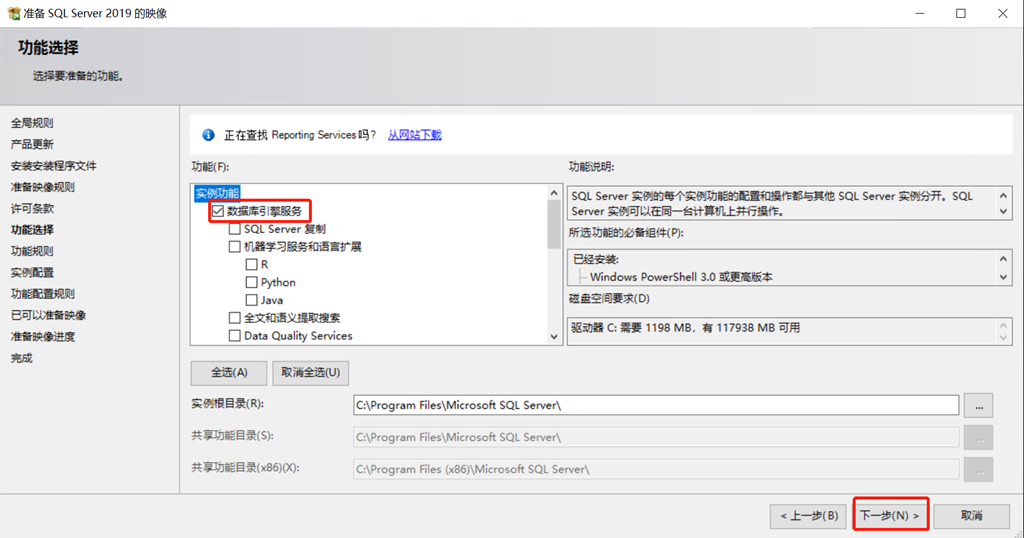Tick the Python feature checkbox
The width and height of the screenshot is (1024, 538).
point(251,282)
